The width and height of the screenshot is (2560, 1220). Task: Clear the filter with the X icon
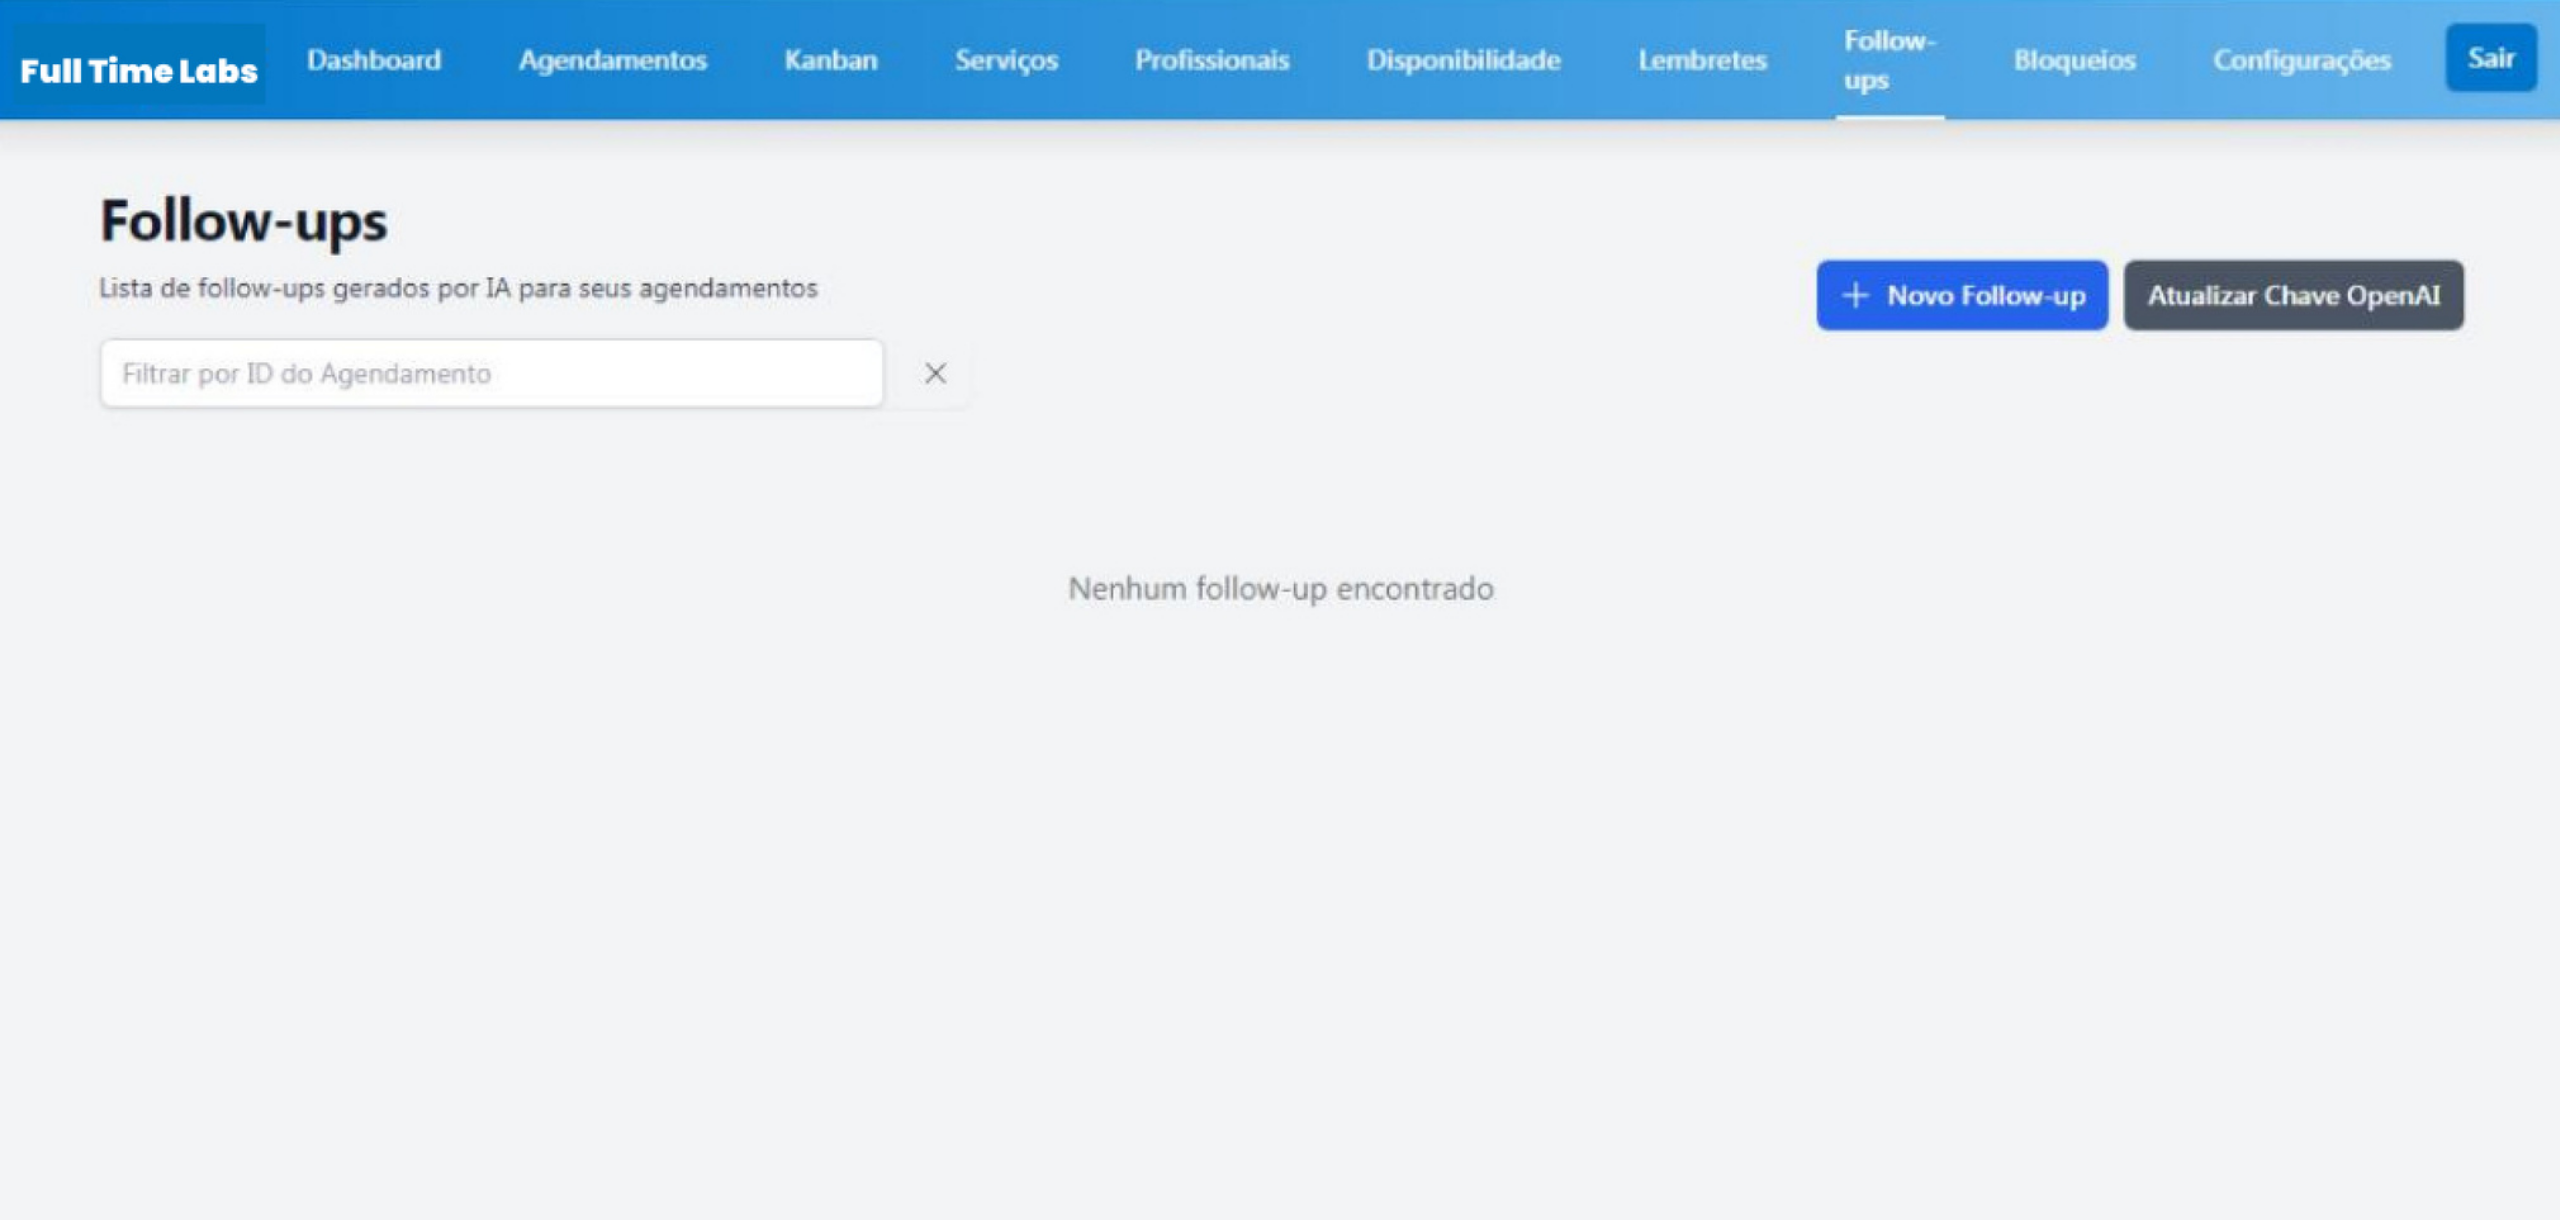pos(935,373)
